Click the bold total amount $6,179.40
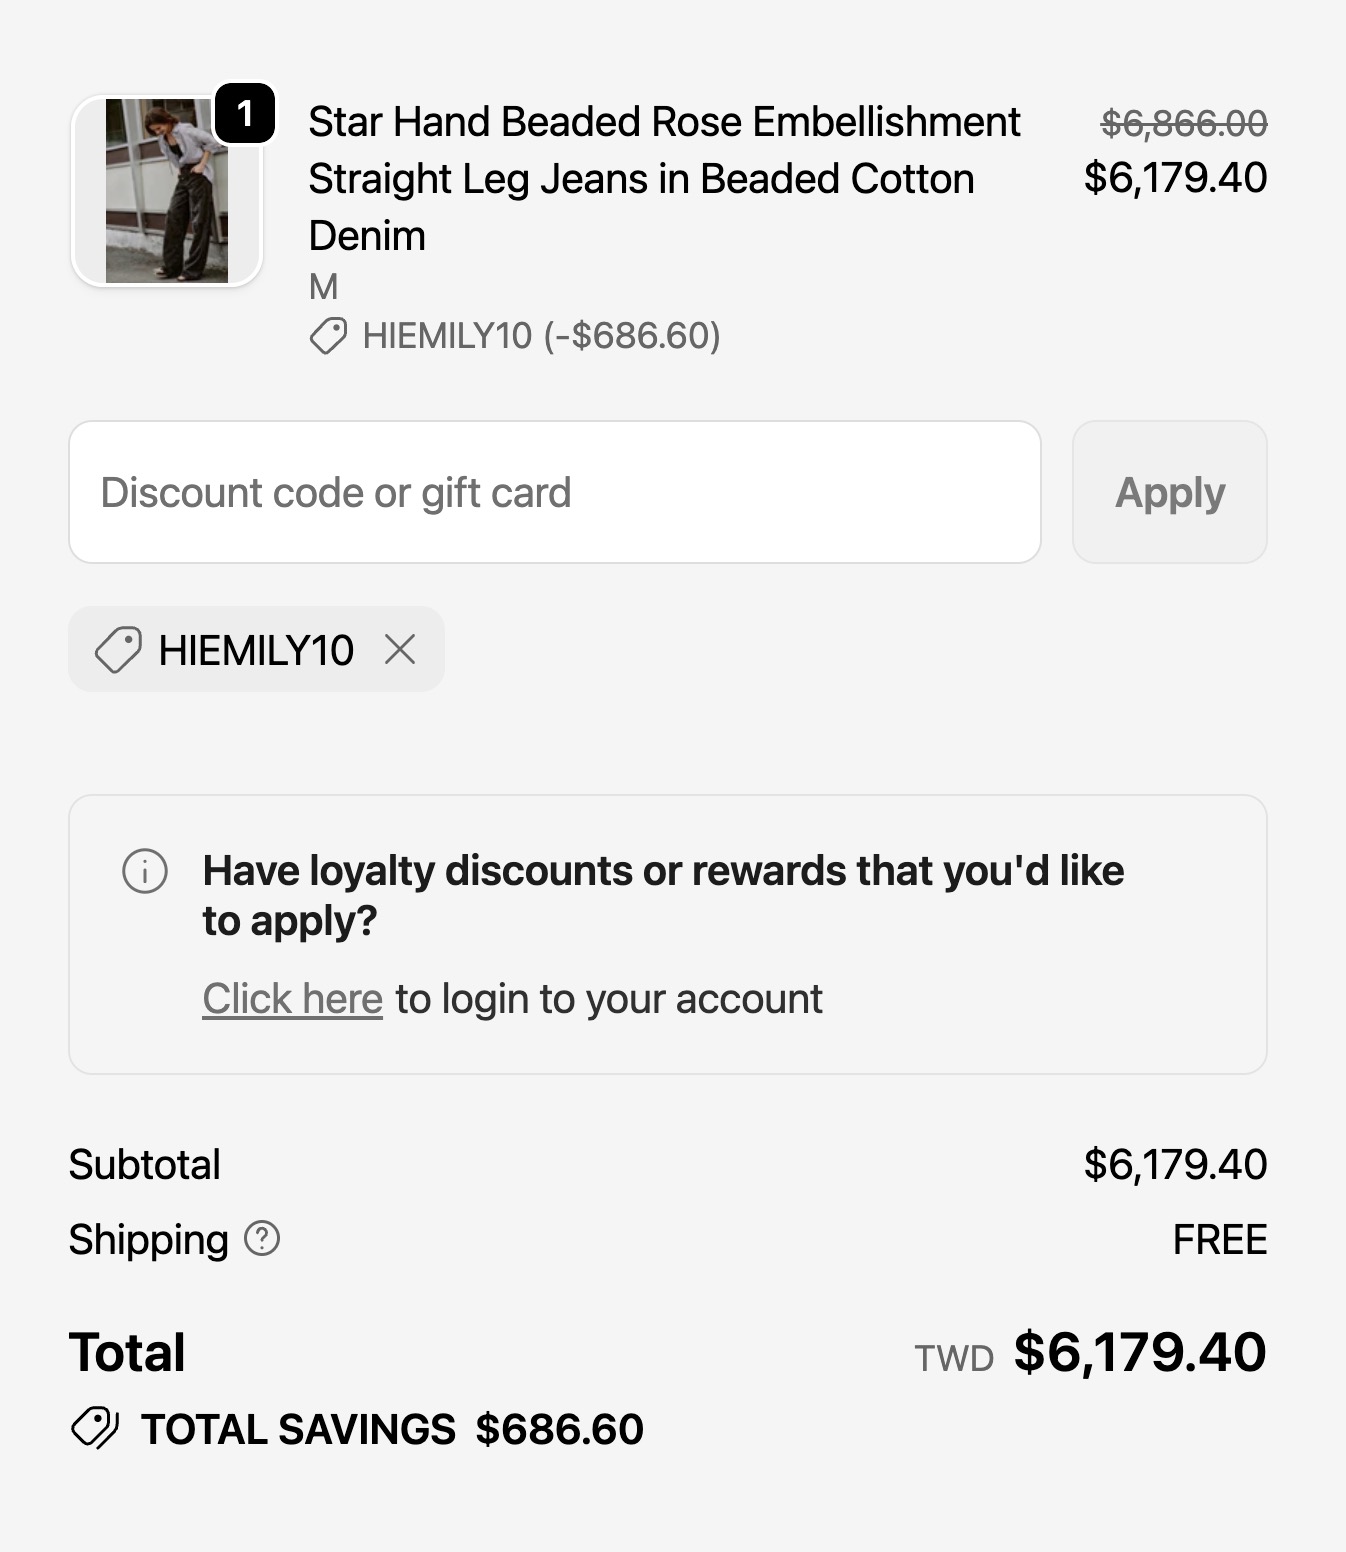Viewport: 1346px width, 1552px height. click(x=1140, y=1352)
